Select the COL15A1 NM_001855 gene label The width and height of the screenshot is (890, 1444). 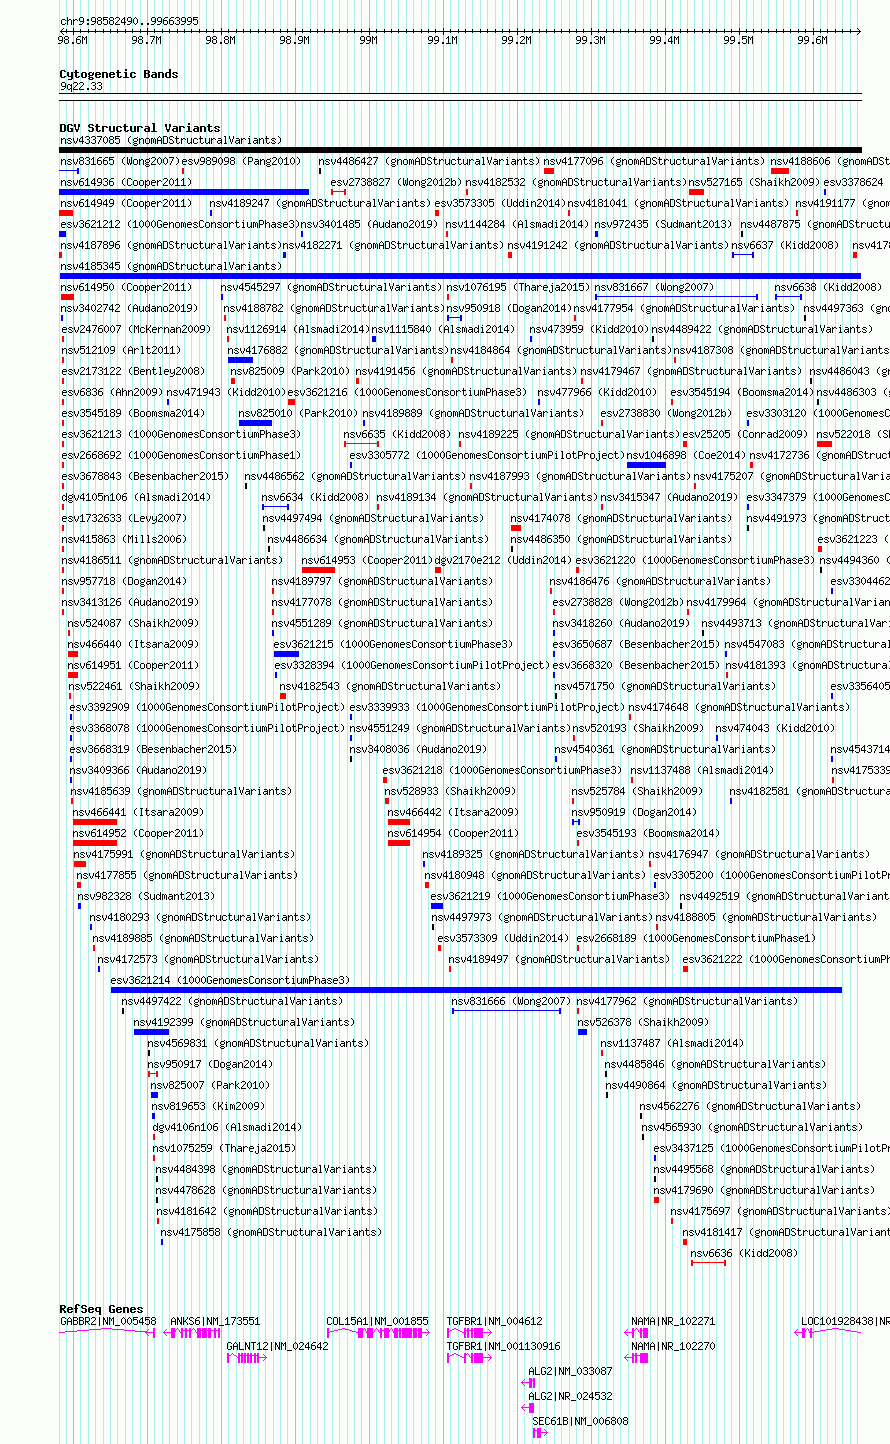point(377,1321)
